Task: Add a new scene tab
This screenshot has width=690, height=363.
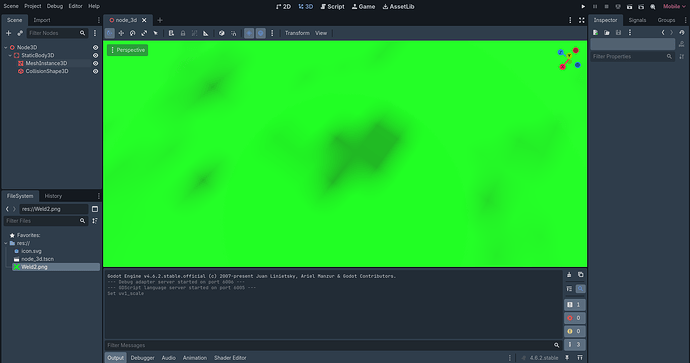Action: [160, 20]
